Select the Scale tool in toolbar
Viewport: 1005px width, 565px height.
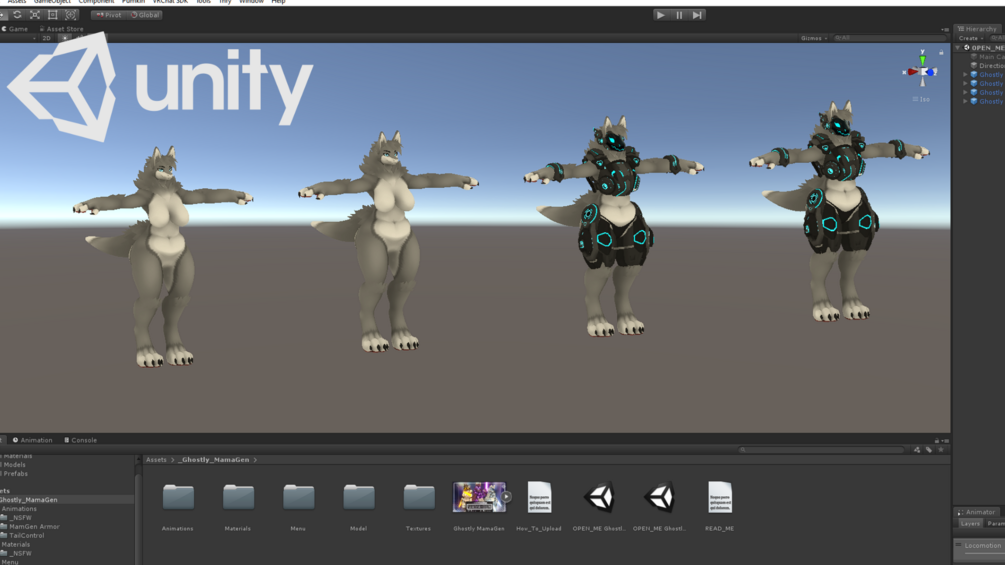point(35,15)
